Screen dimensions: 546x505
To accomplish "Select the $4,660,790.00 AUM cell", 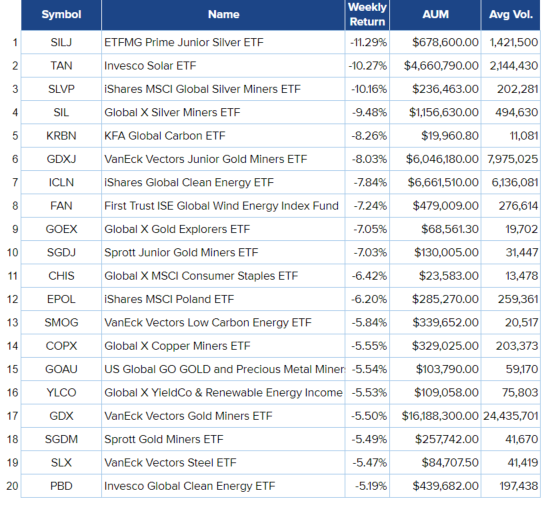I will coord(435,65).
